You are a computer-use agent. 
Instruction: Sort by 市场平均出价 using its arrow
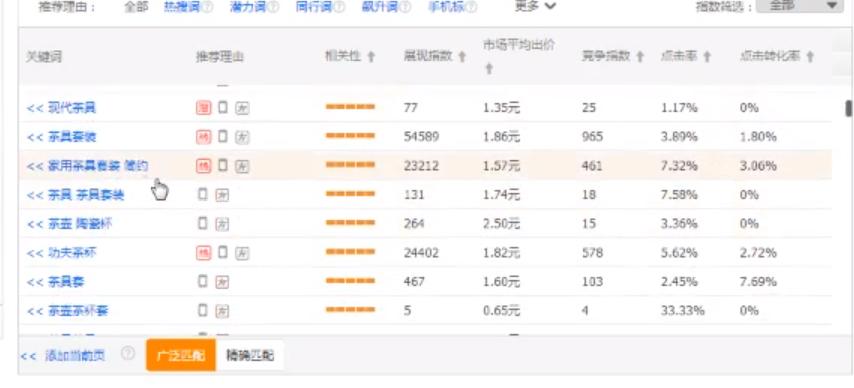click(x=489, y=69)
